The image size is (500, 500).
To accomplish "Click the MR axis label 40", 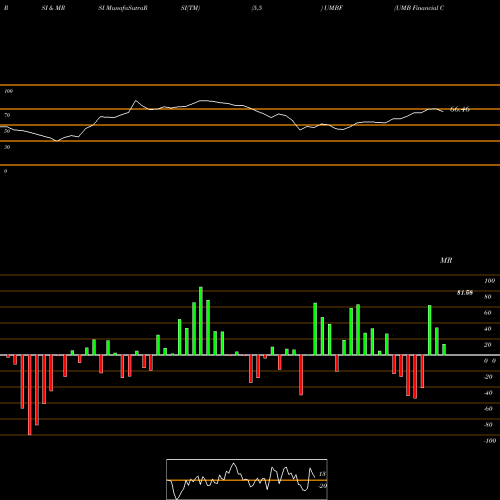I will click(488, 329).
